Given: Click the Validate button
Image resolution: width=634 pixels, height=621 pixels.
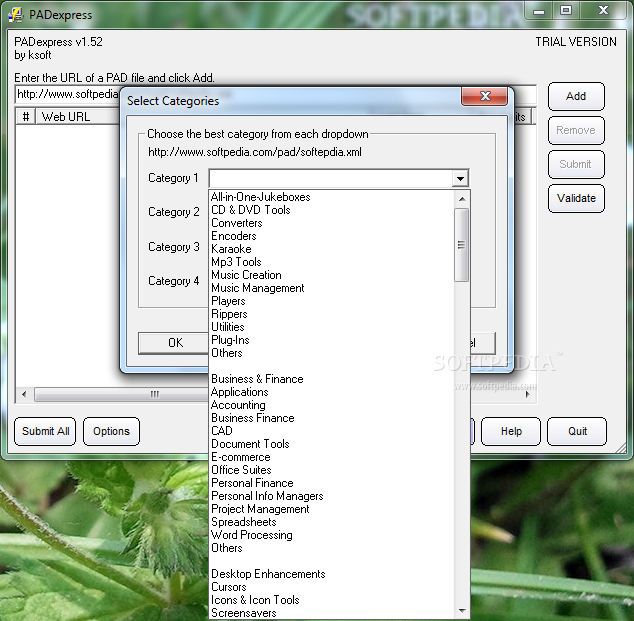Looking at the screenshot, I should click(576, 198).
